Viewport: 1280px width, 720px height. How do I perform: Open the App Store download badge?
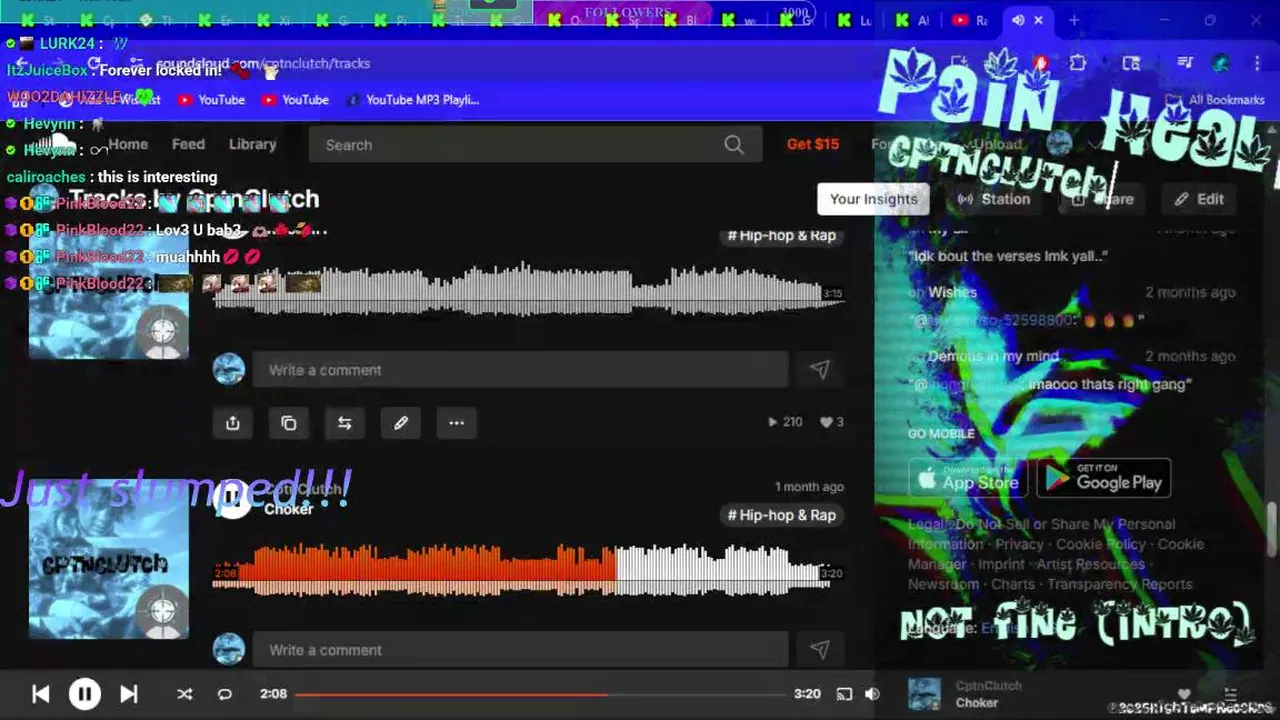click(x=968, y=478)
